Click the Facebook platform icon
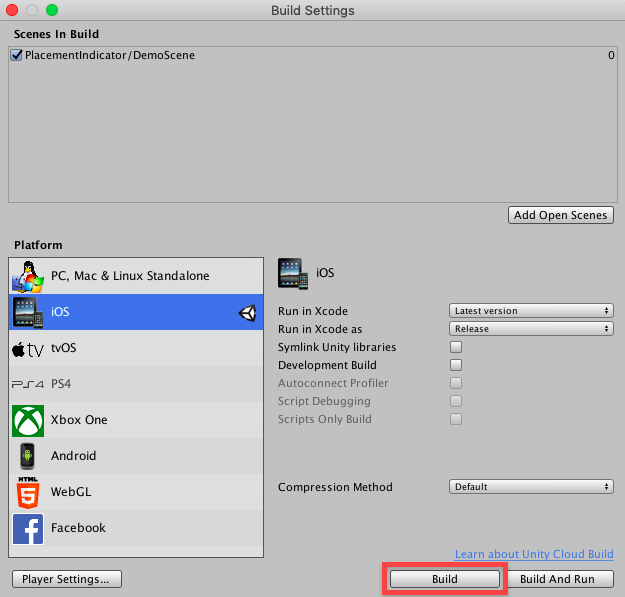This screenshot has height=597, width=625. click(x=28, y=529)
